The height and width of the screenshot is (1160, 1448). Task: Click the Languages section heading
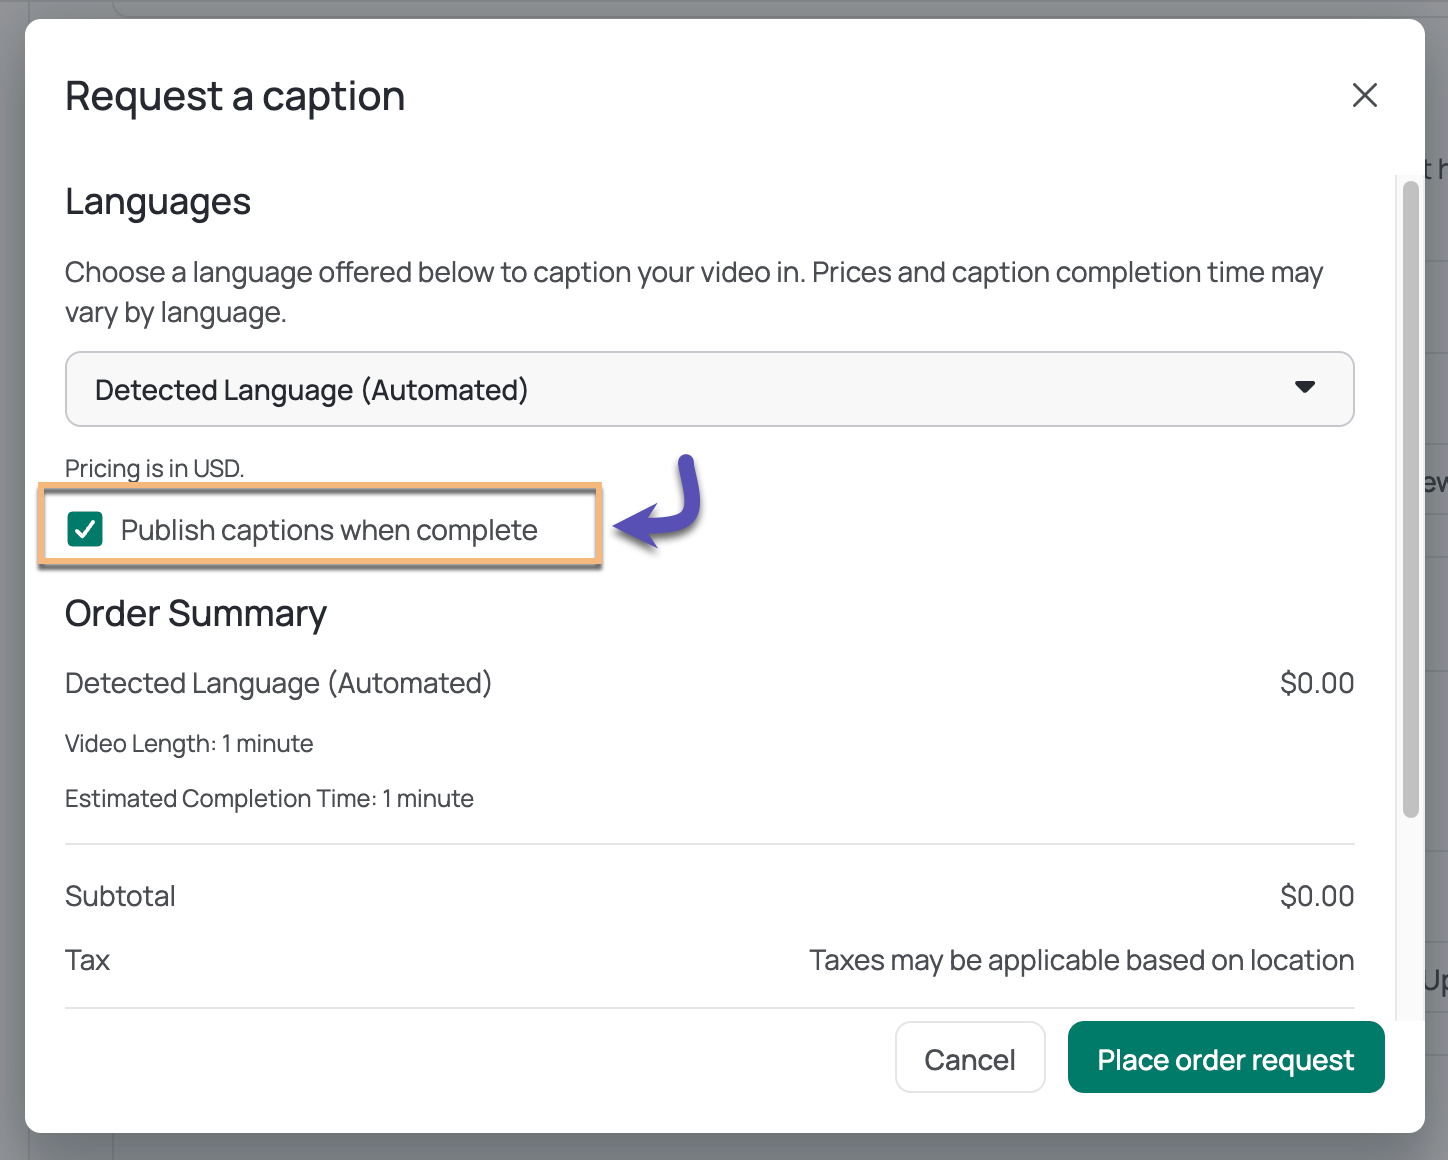(x=158, y=202)
